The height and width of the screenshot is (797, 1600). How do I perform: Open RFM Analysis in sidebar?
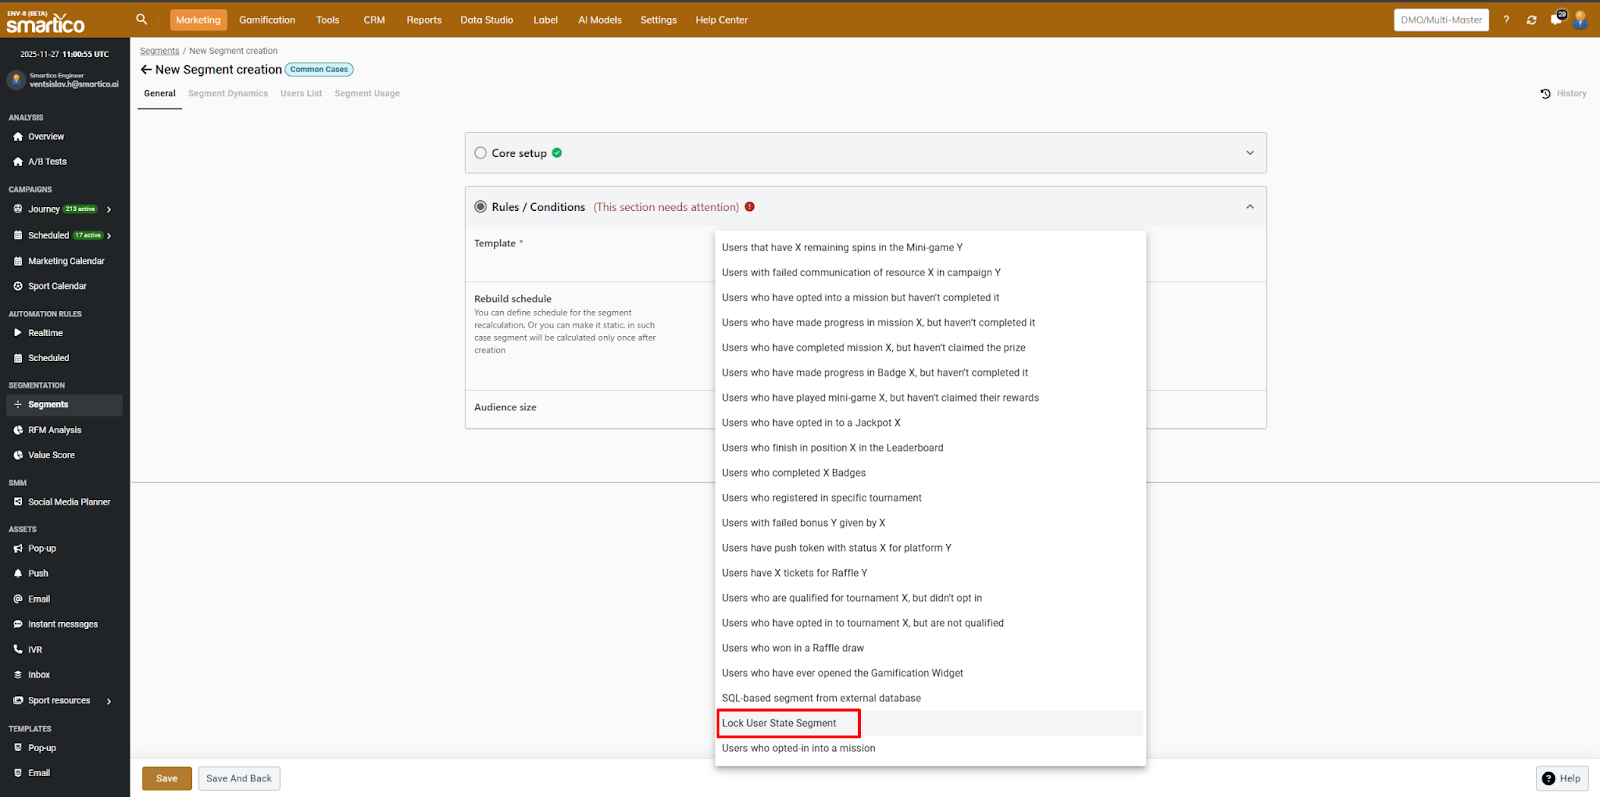[54, 430]
